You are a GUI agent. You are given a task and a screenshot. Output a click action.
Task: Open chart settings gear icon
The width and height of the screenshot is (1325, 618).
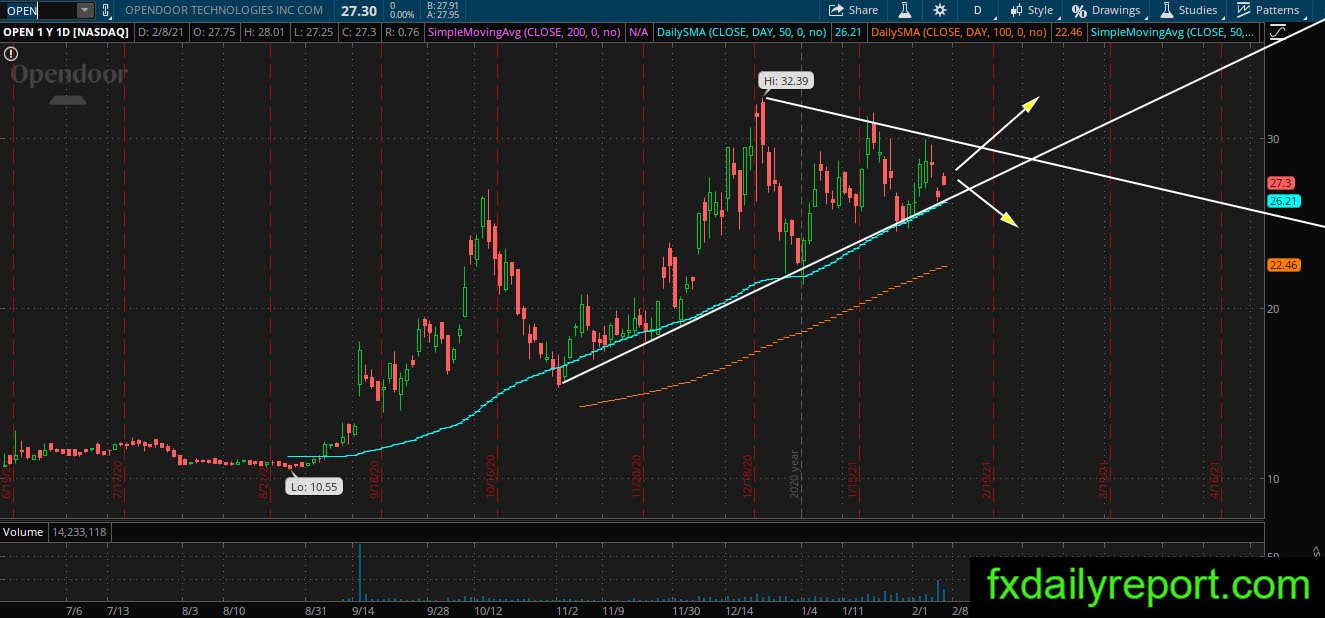940,10
